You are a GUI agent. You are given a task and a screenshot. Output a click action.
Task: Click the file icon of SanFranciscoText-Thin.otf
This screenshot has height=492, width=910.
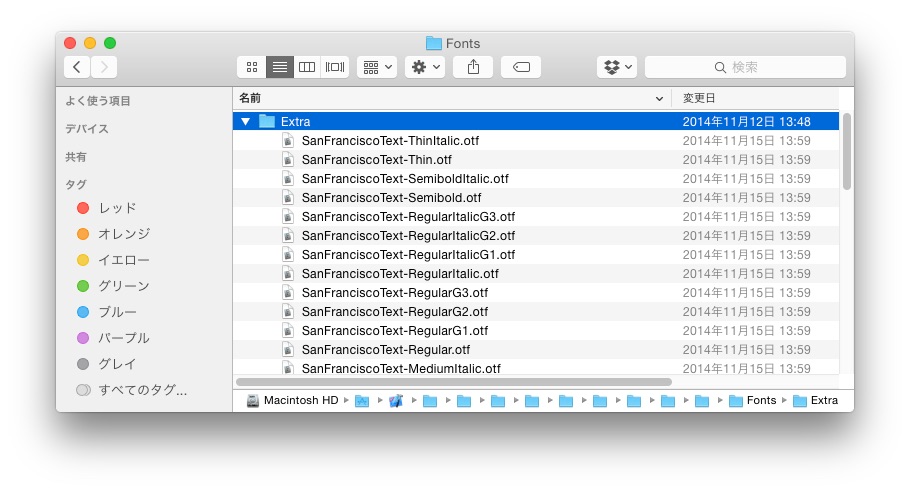click(288, 159)
